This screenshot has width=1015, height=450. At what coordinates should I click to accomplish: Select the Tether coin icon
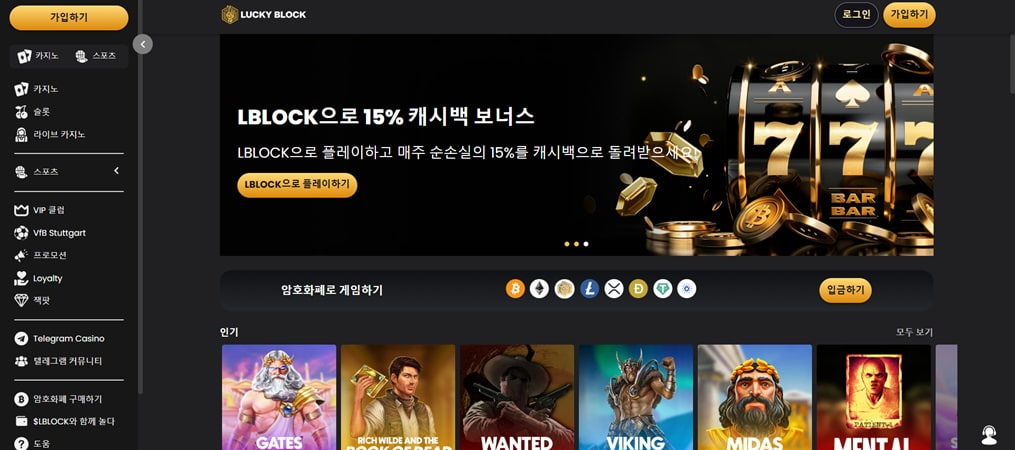(662, 289)
